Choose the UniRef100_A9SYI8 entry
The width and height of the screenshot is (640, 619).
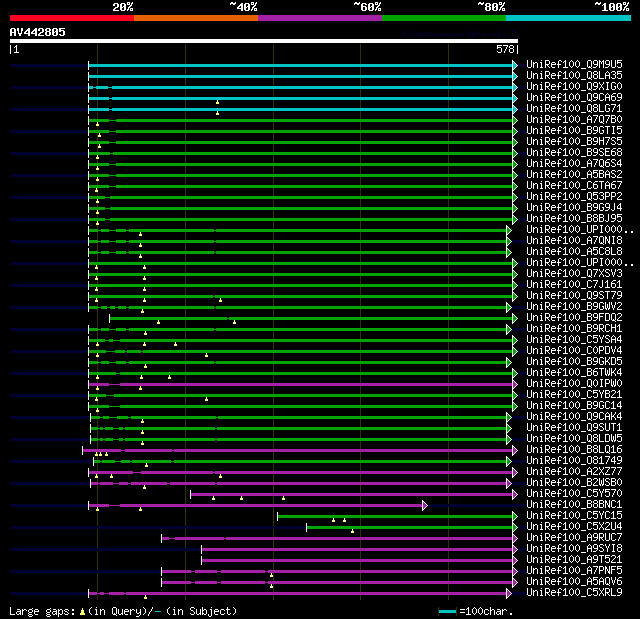[x=574, y=549]
